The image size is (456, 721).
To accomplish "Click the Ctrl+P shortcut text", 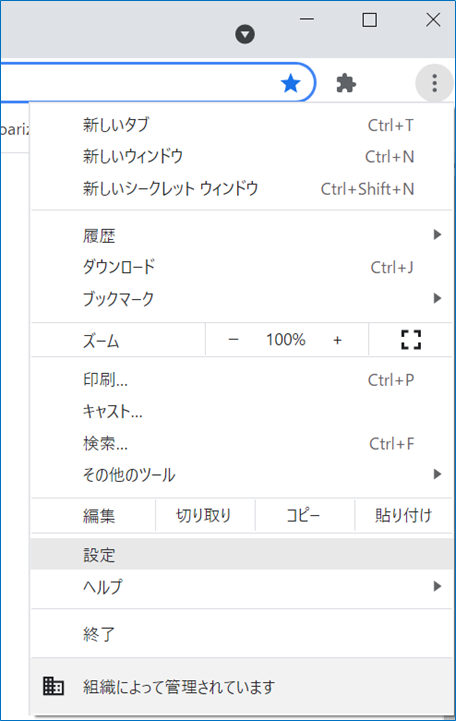I will [x=391, y=380].
